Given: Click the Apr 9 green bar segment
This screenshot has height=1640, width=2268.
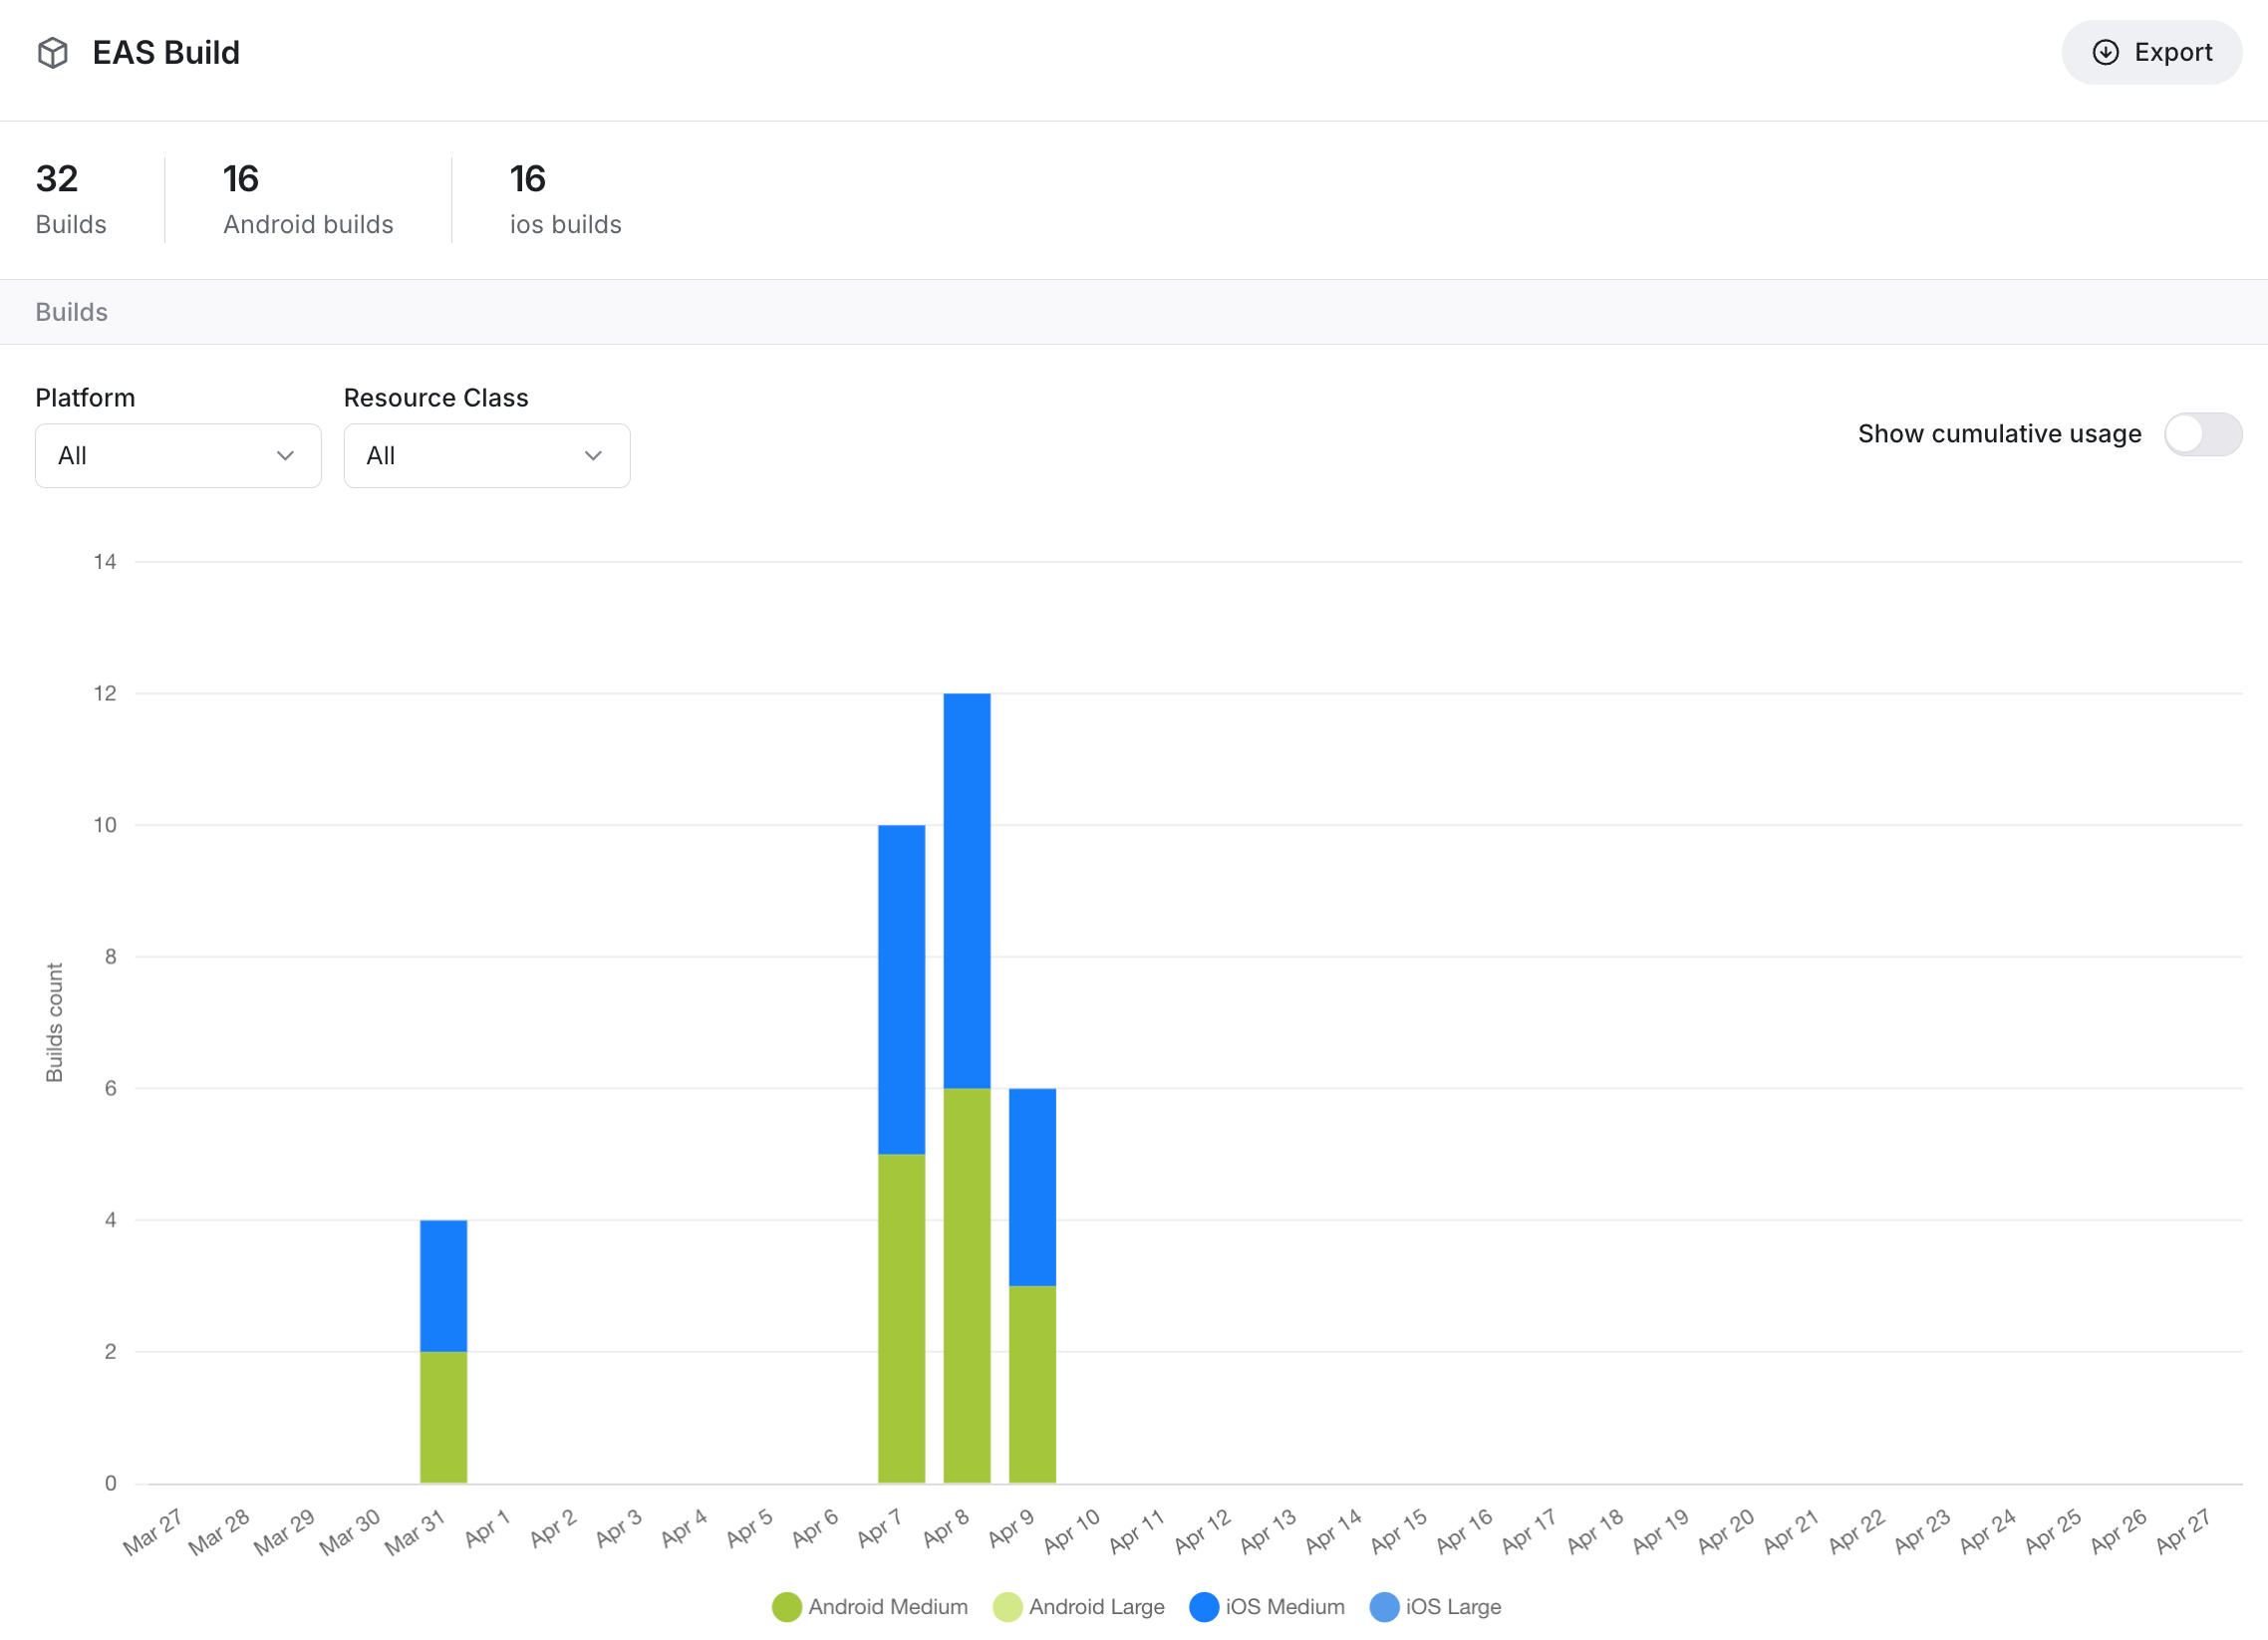Looking at the screenshot, I should [1032, 1383].
